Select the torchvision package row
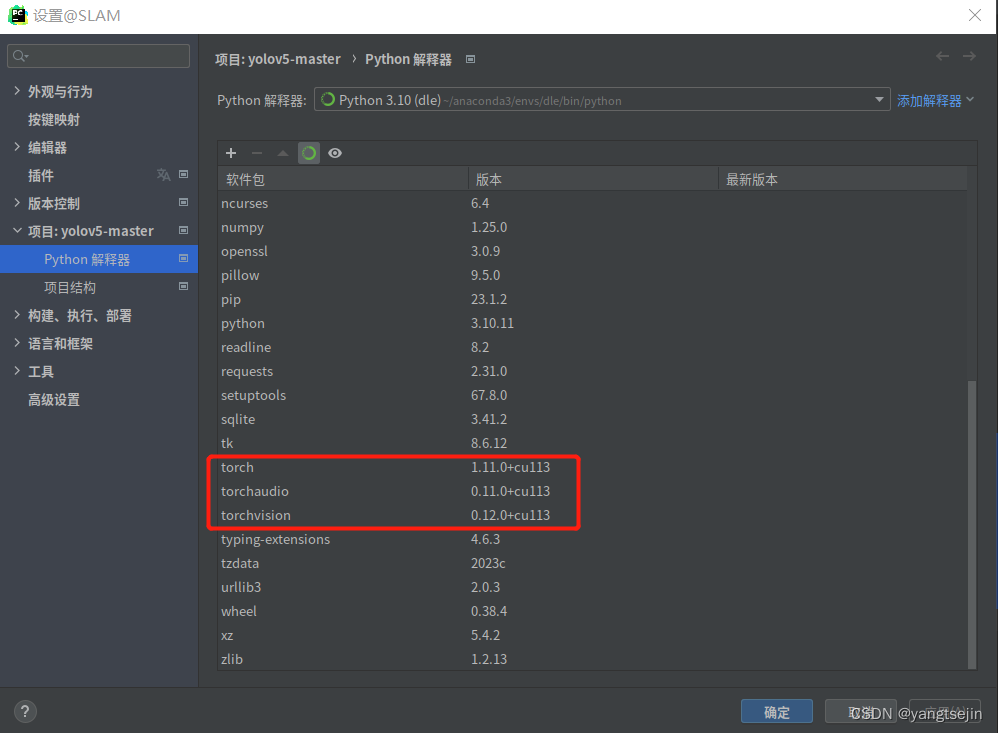 coord(592,515)
